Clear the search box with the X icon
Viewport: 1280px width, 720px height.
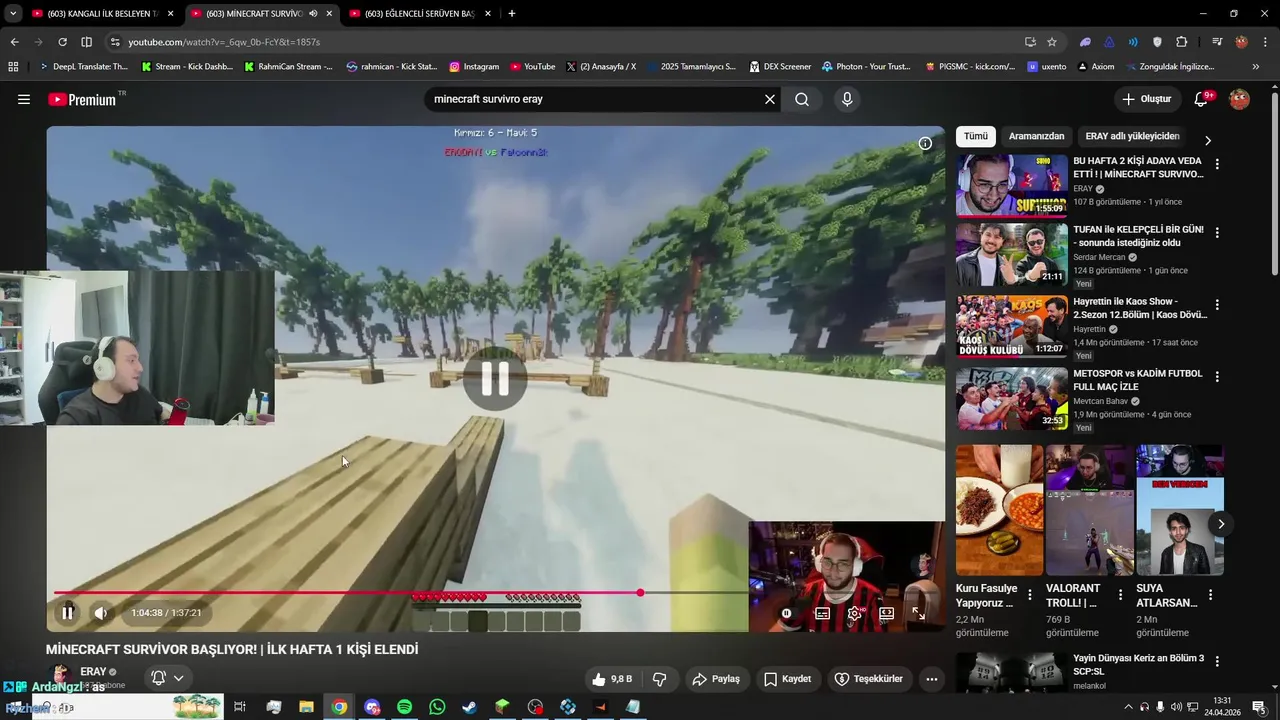click(770, 99)
